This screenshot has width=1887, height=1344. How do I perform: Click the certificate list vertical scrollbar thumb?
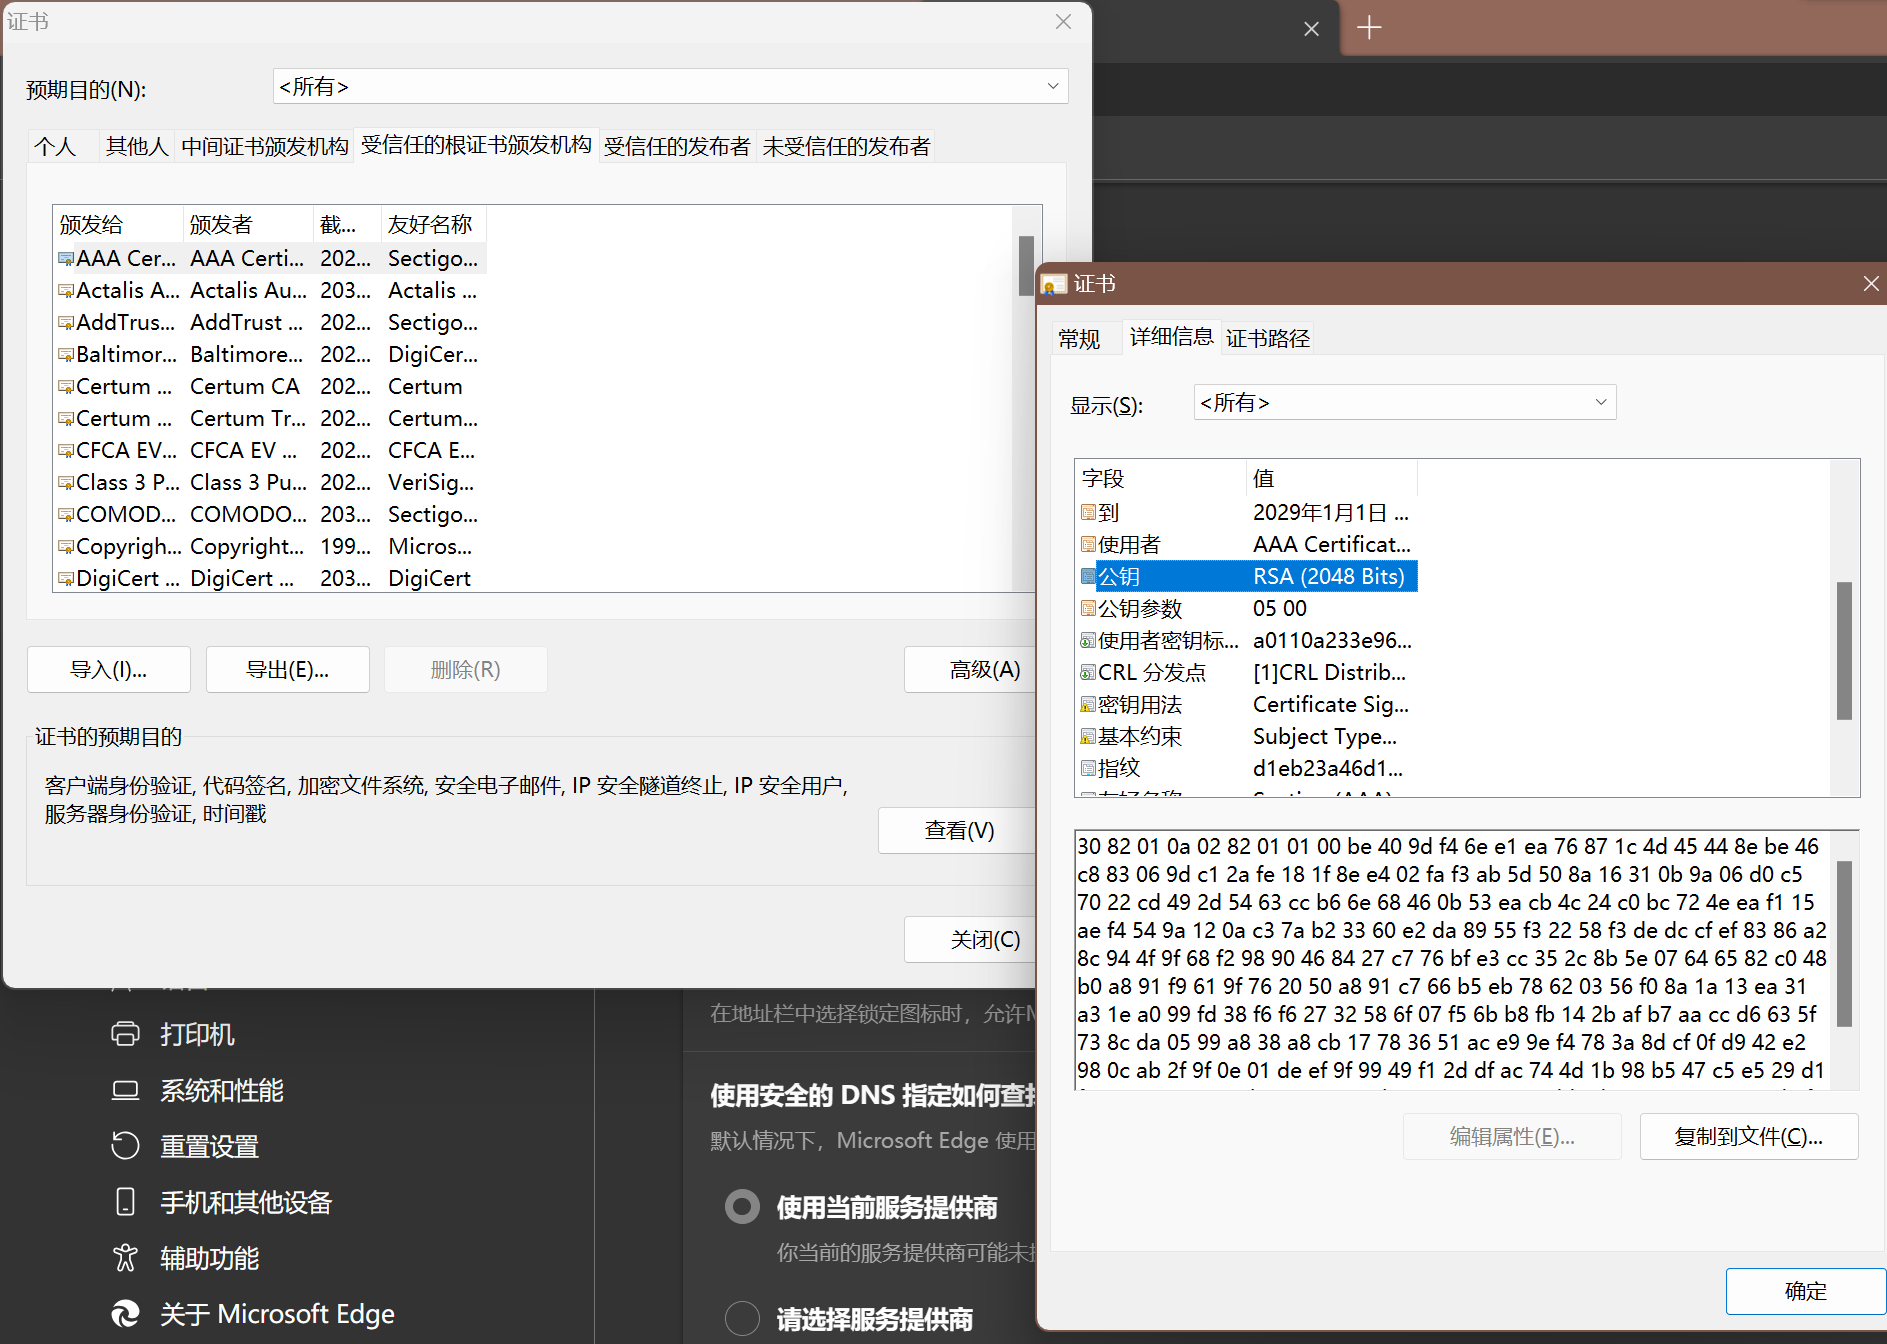(1025, 266)
